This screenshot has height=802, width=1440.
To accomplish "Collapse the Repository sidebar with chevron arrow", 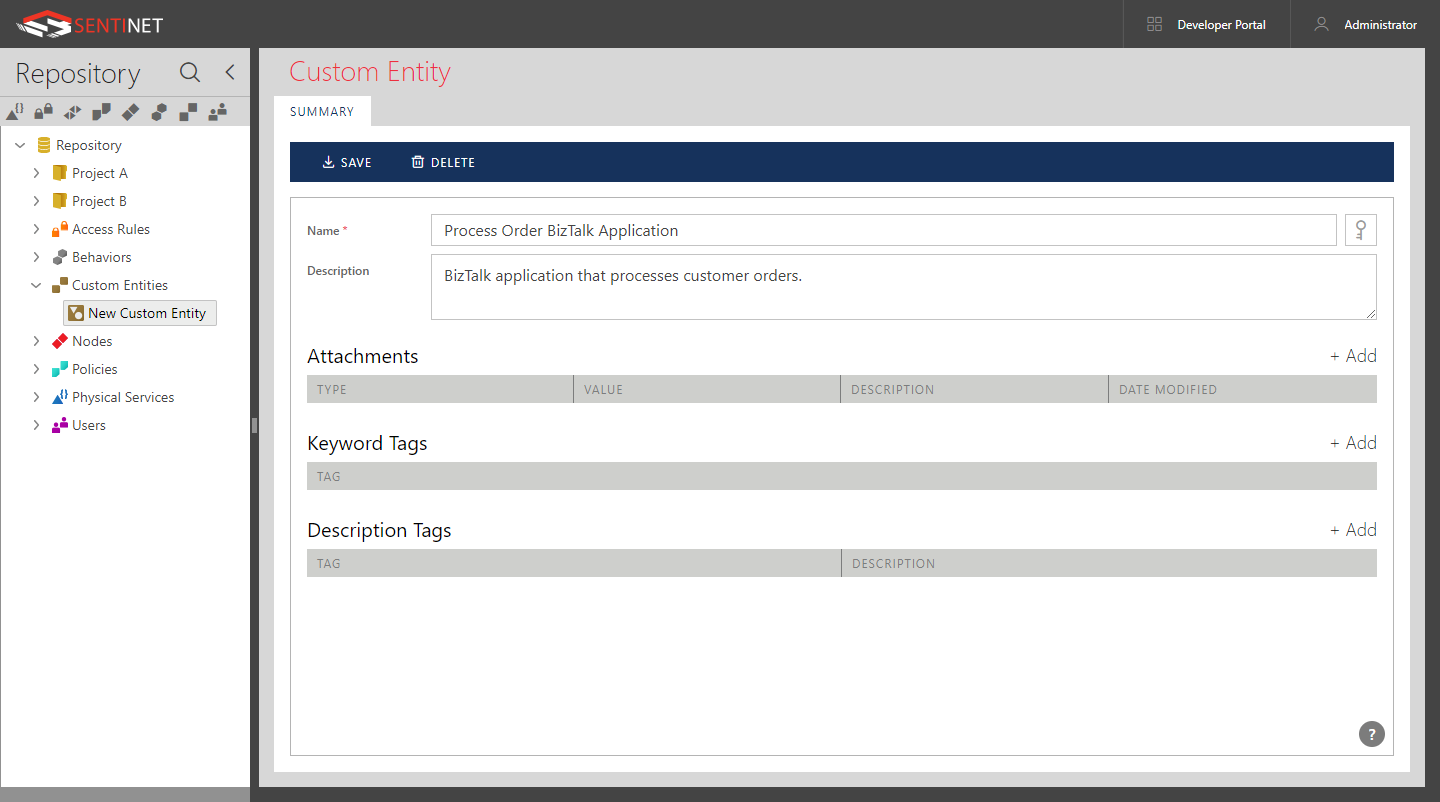I will (x=228, y=72).
